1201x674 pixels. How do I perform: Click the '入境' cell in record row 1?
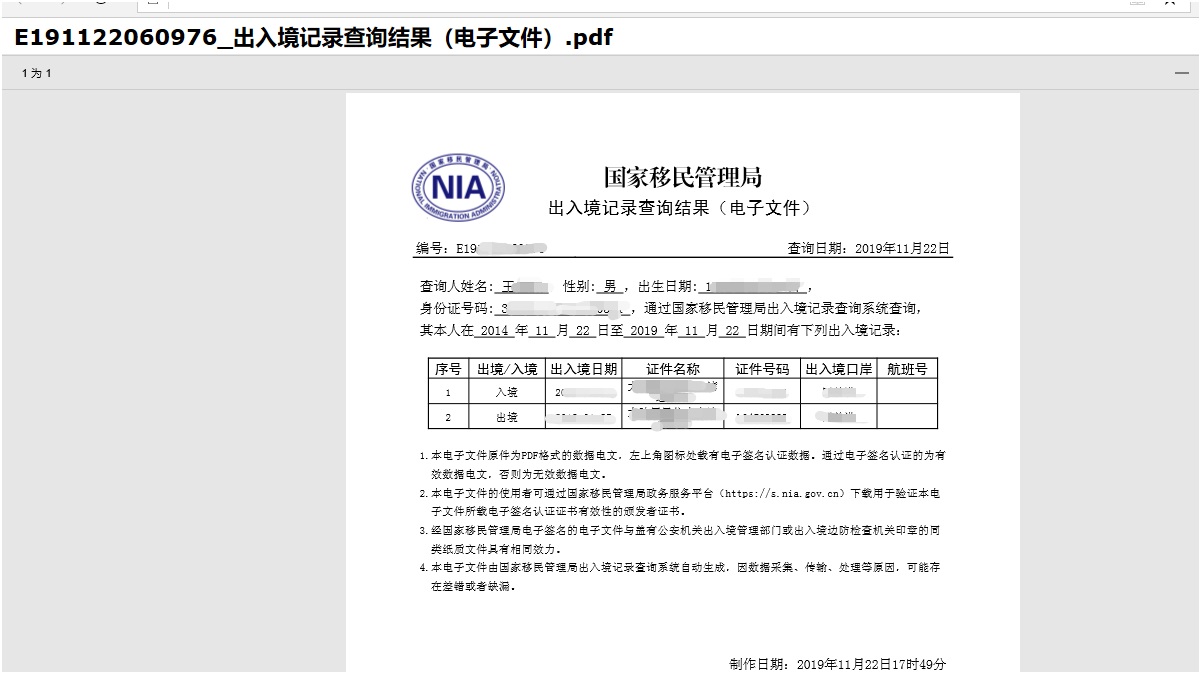pyautogui.click(x=507, y=392)
